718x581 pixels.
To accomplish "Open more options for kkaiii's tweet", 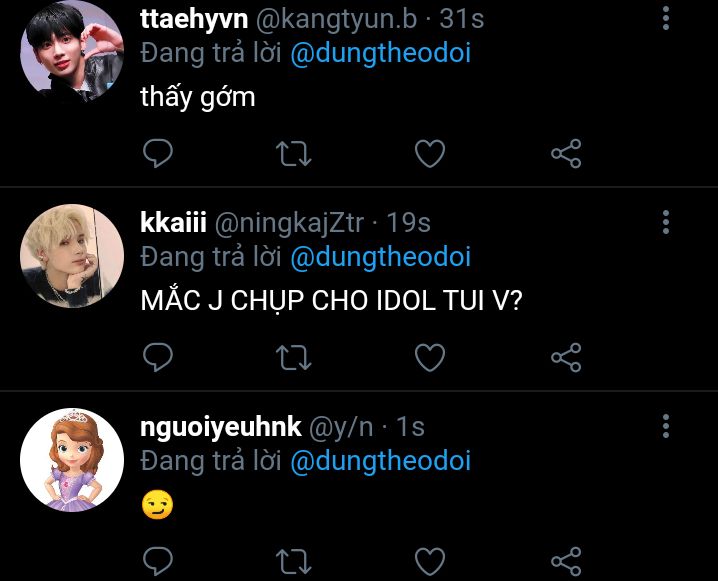I will point(666,223).
